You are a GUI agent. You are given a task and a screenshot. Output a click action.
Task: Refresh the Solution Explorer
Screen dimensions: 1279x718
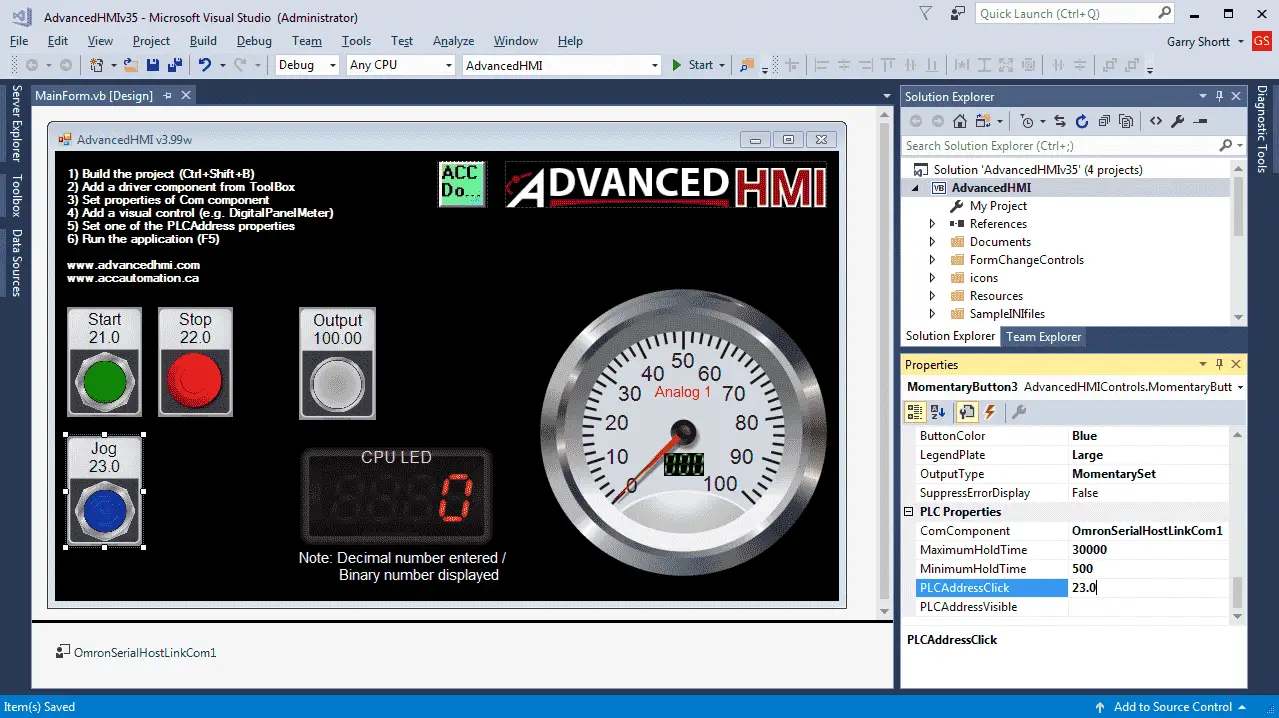point(1082,121)
